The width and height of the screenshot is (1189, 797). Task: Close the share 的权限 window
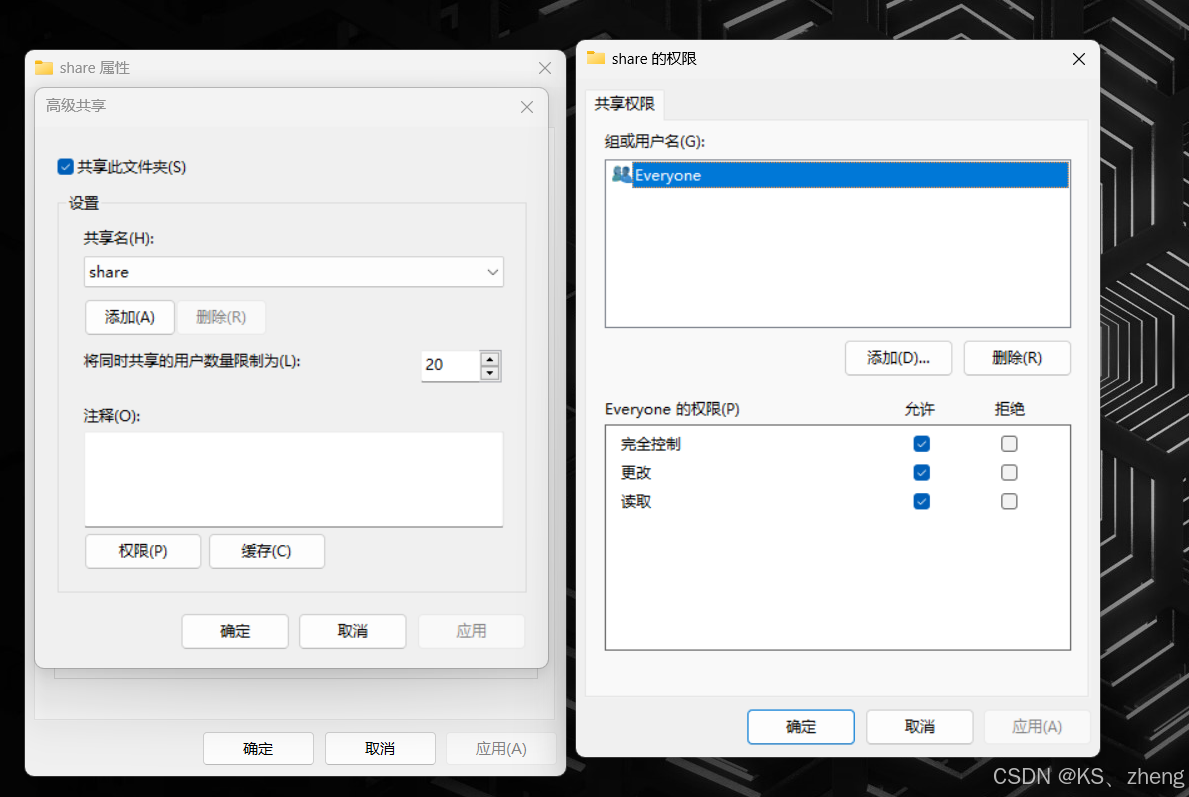pyautogui.click(x=1078, y=59)
